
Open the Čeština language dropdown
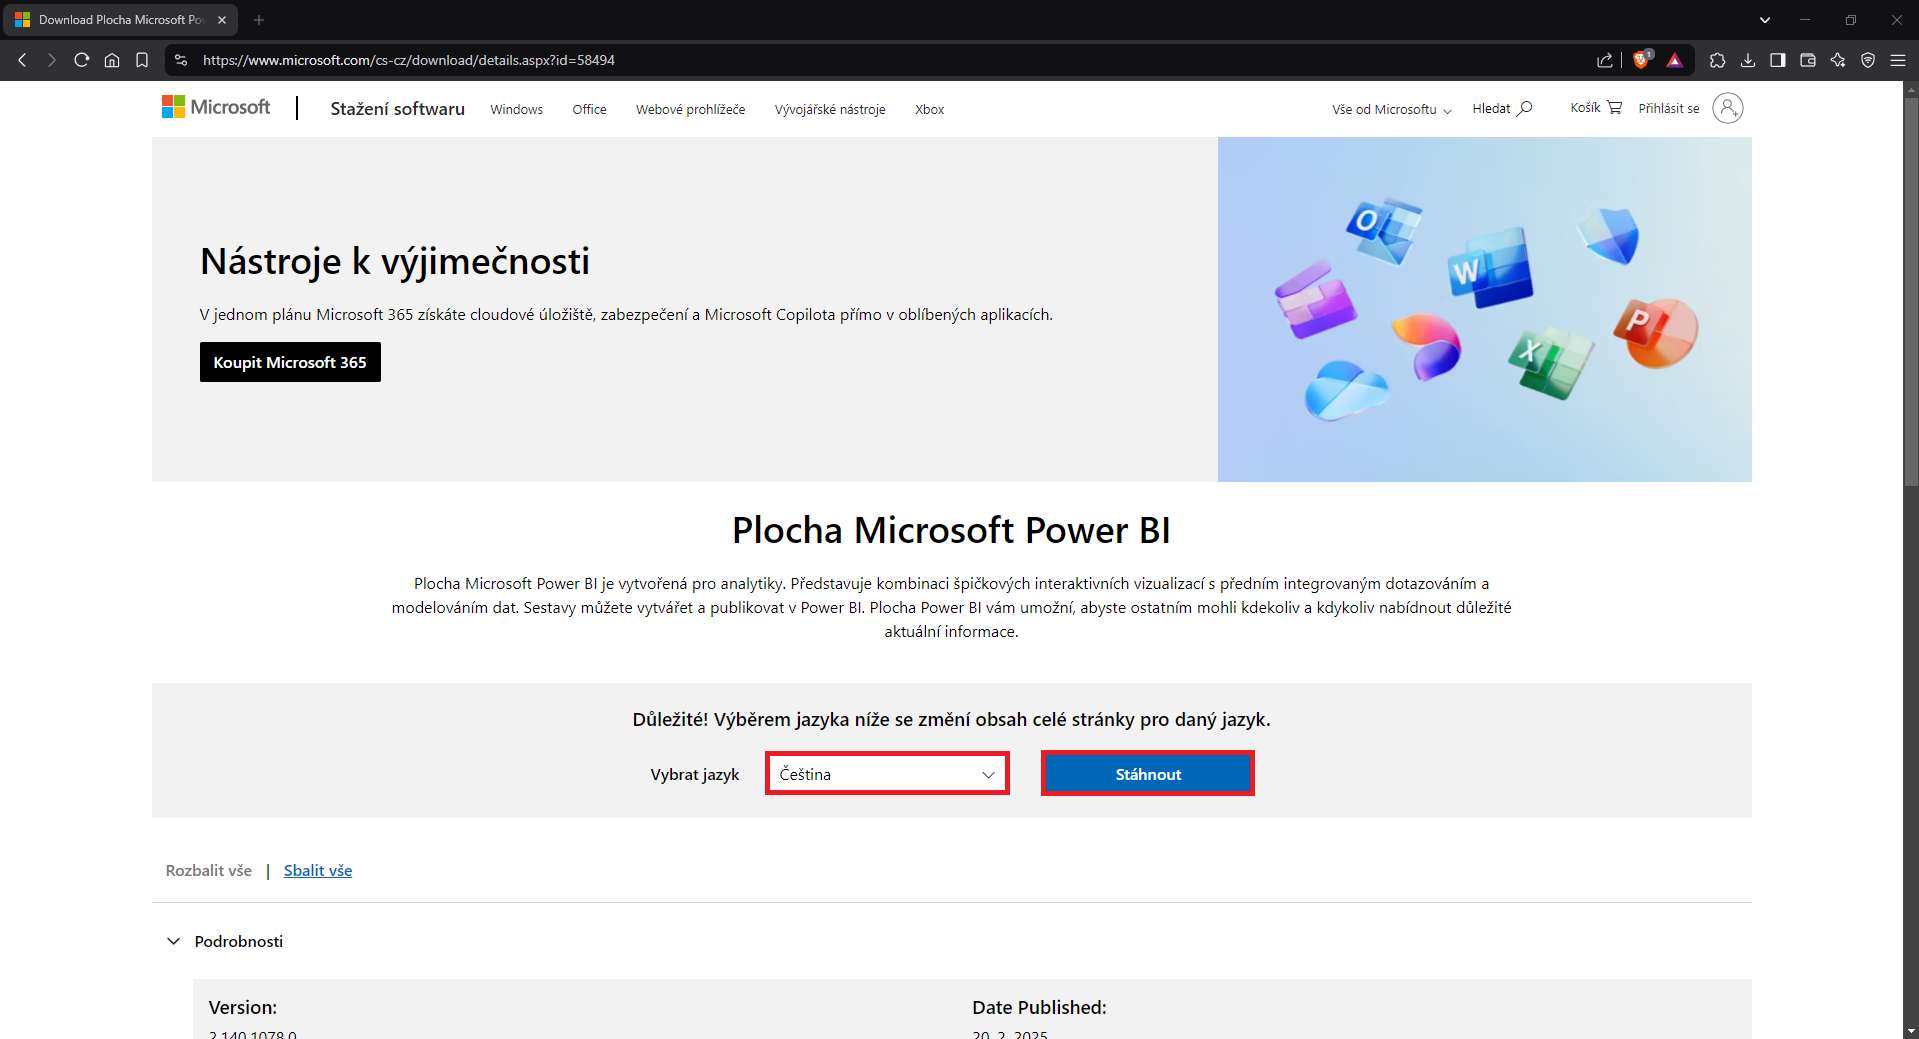(x=886, y=773)
